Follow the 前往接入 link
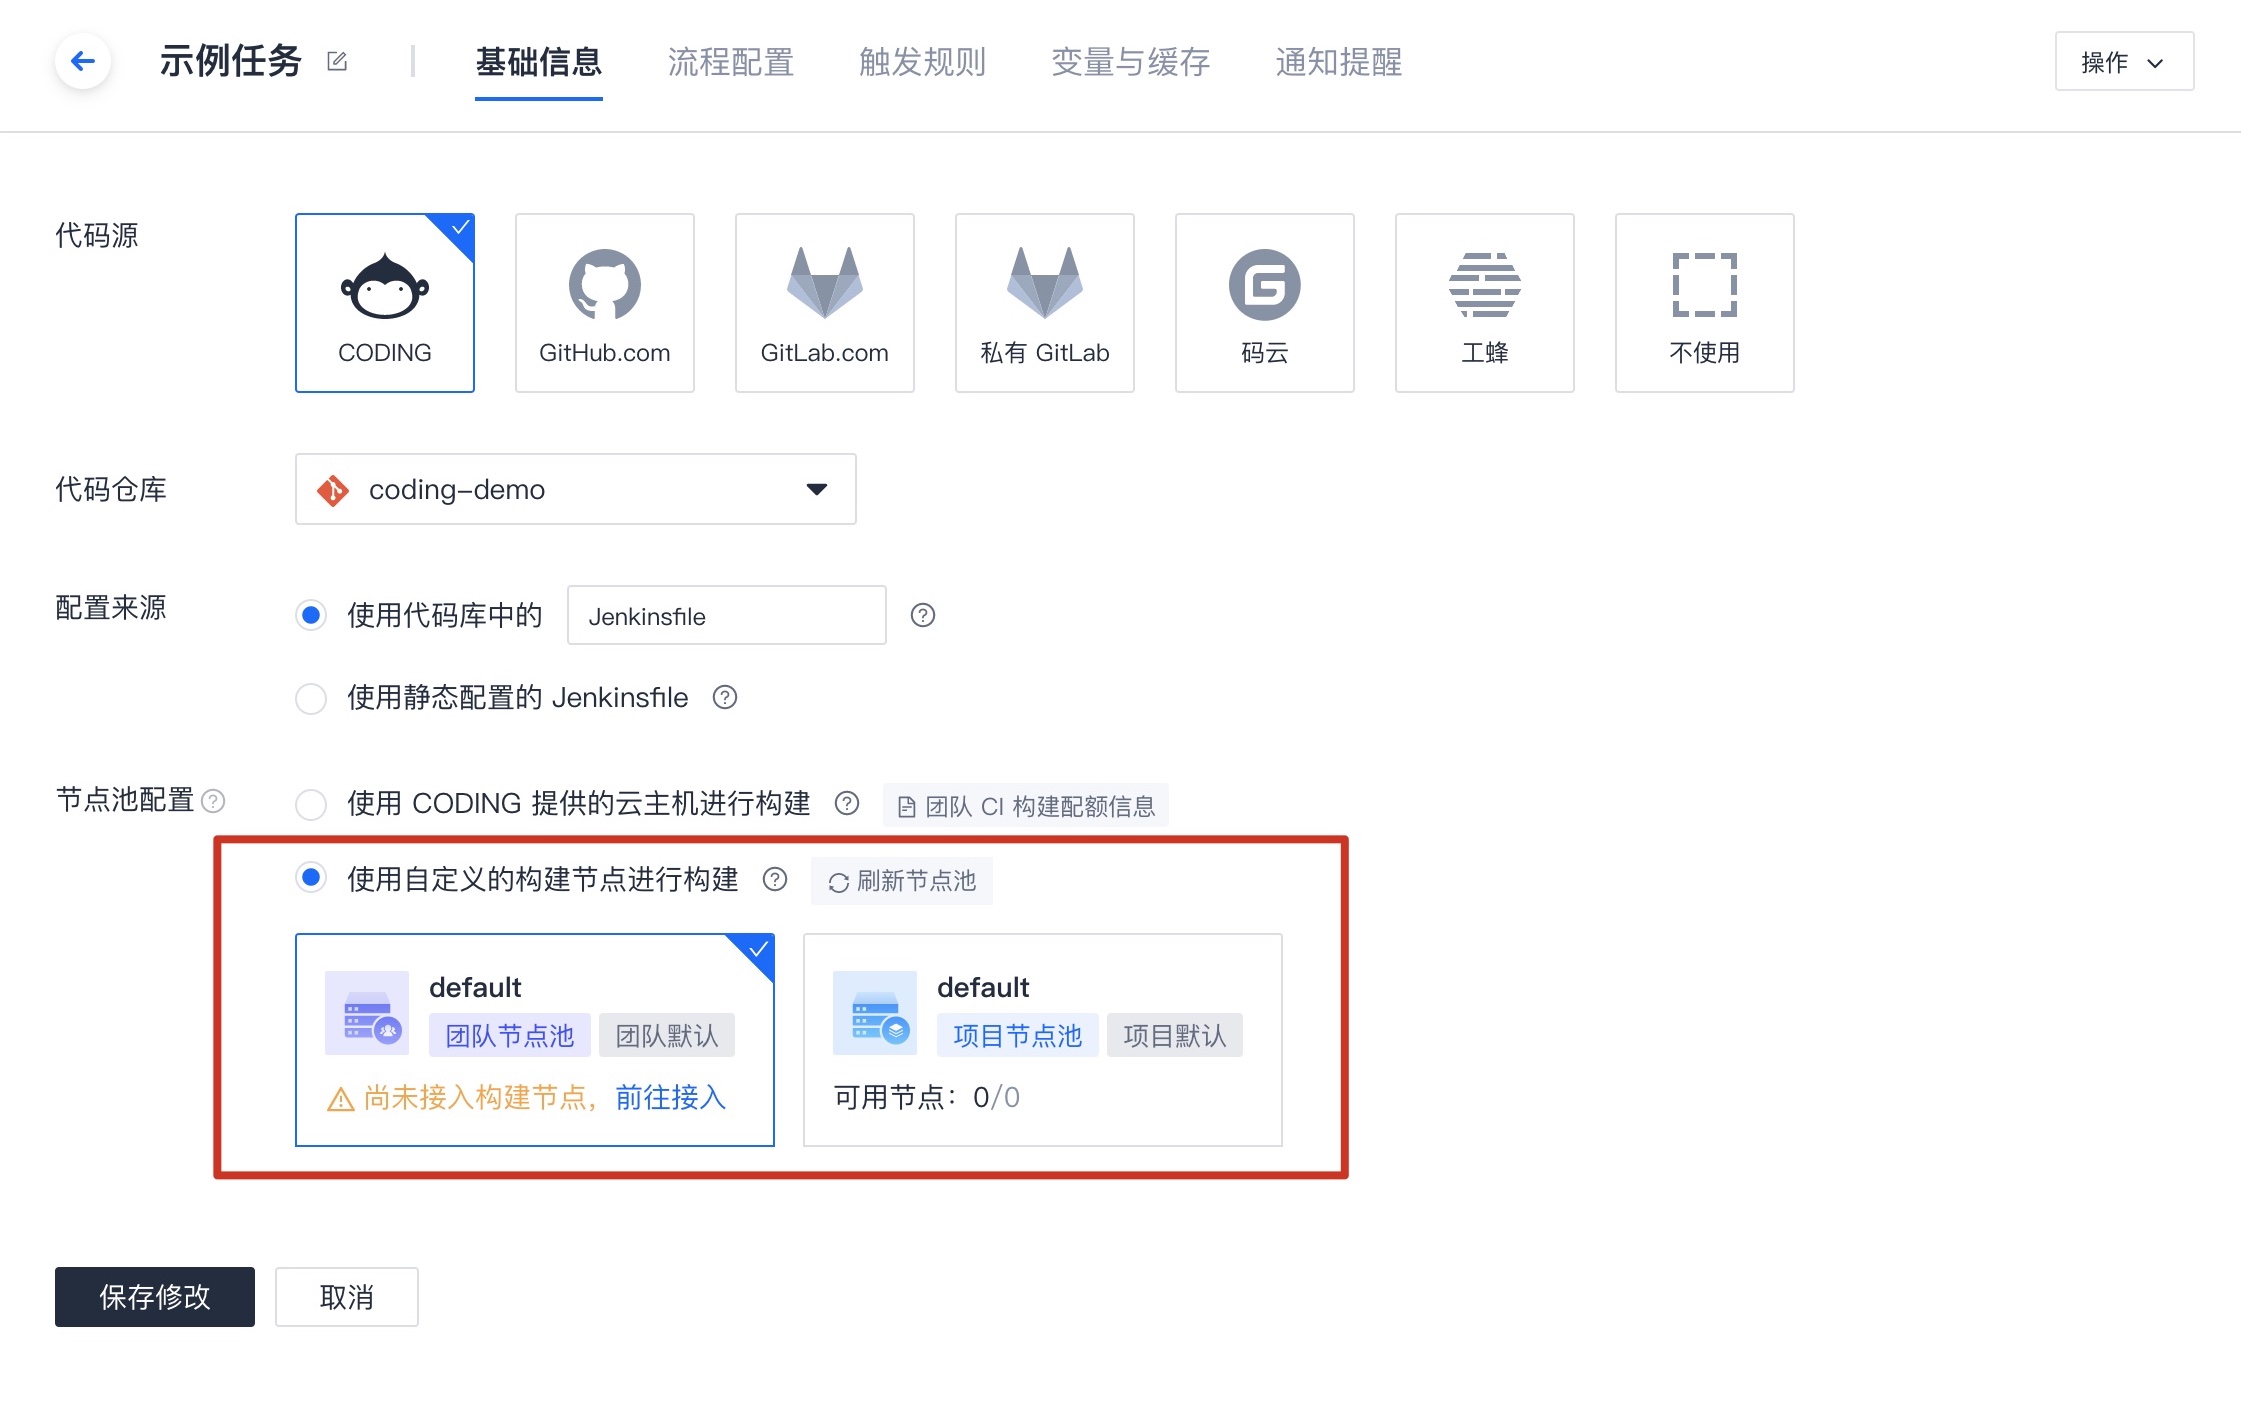The image size is (2241, 1408). coord(670,1098)
